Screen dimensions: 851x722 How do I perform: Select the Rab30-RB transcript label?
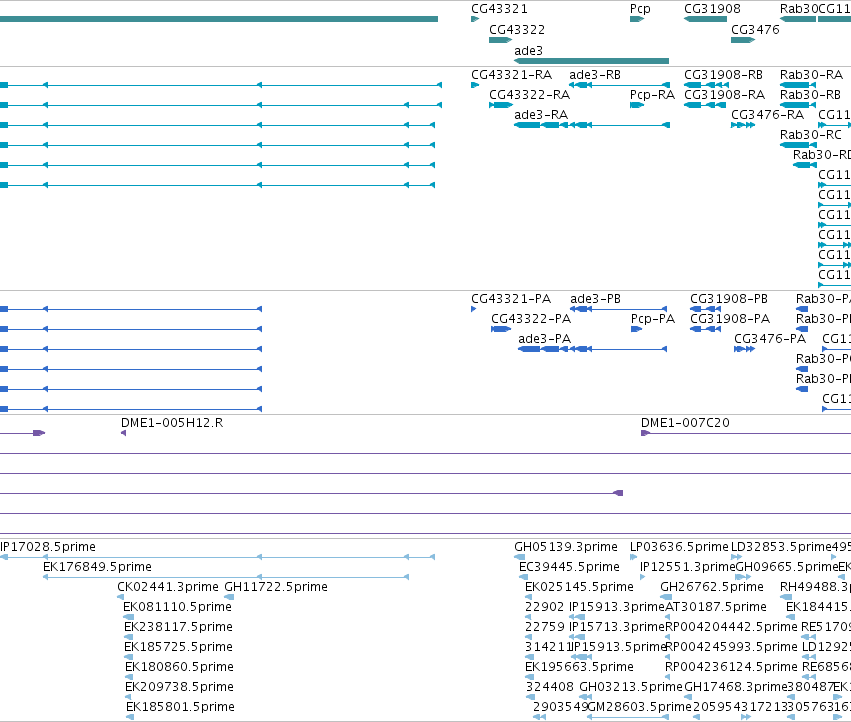810,95
